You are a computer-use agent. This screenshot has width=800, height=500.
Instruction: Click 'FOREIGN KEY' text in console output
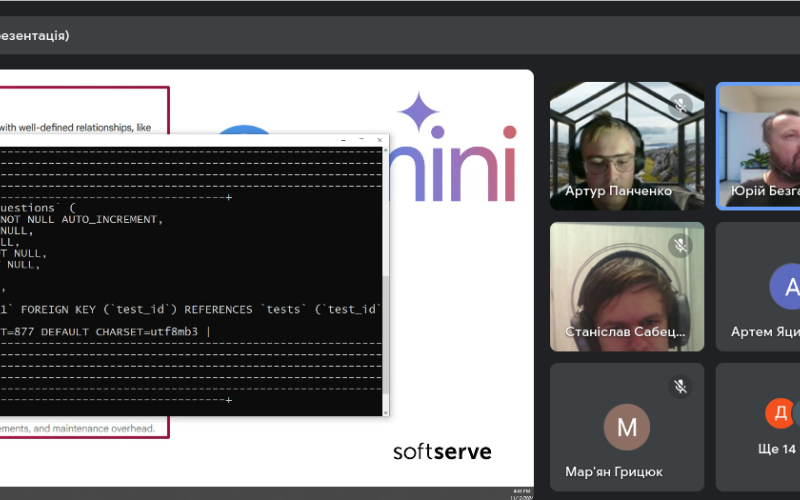click(58, 310)
